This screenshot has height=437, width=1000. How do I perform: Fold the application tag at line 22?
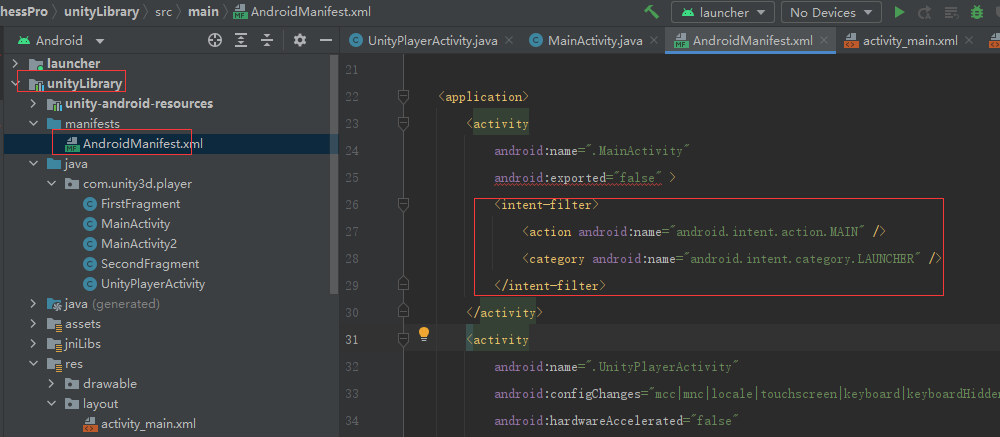coord(402,96)
